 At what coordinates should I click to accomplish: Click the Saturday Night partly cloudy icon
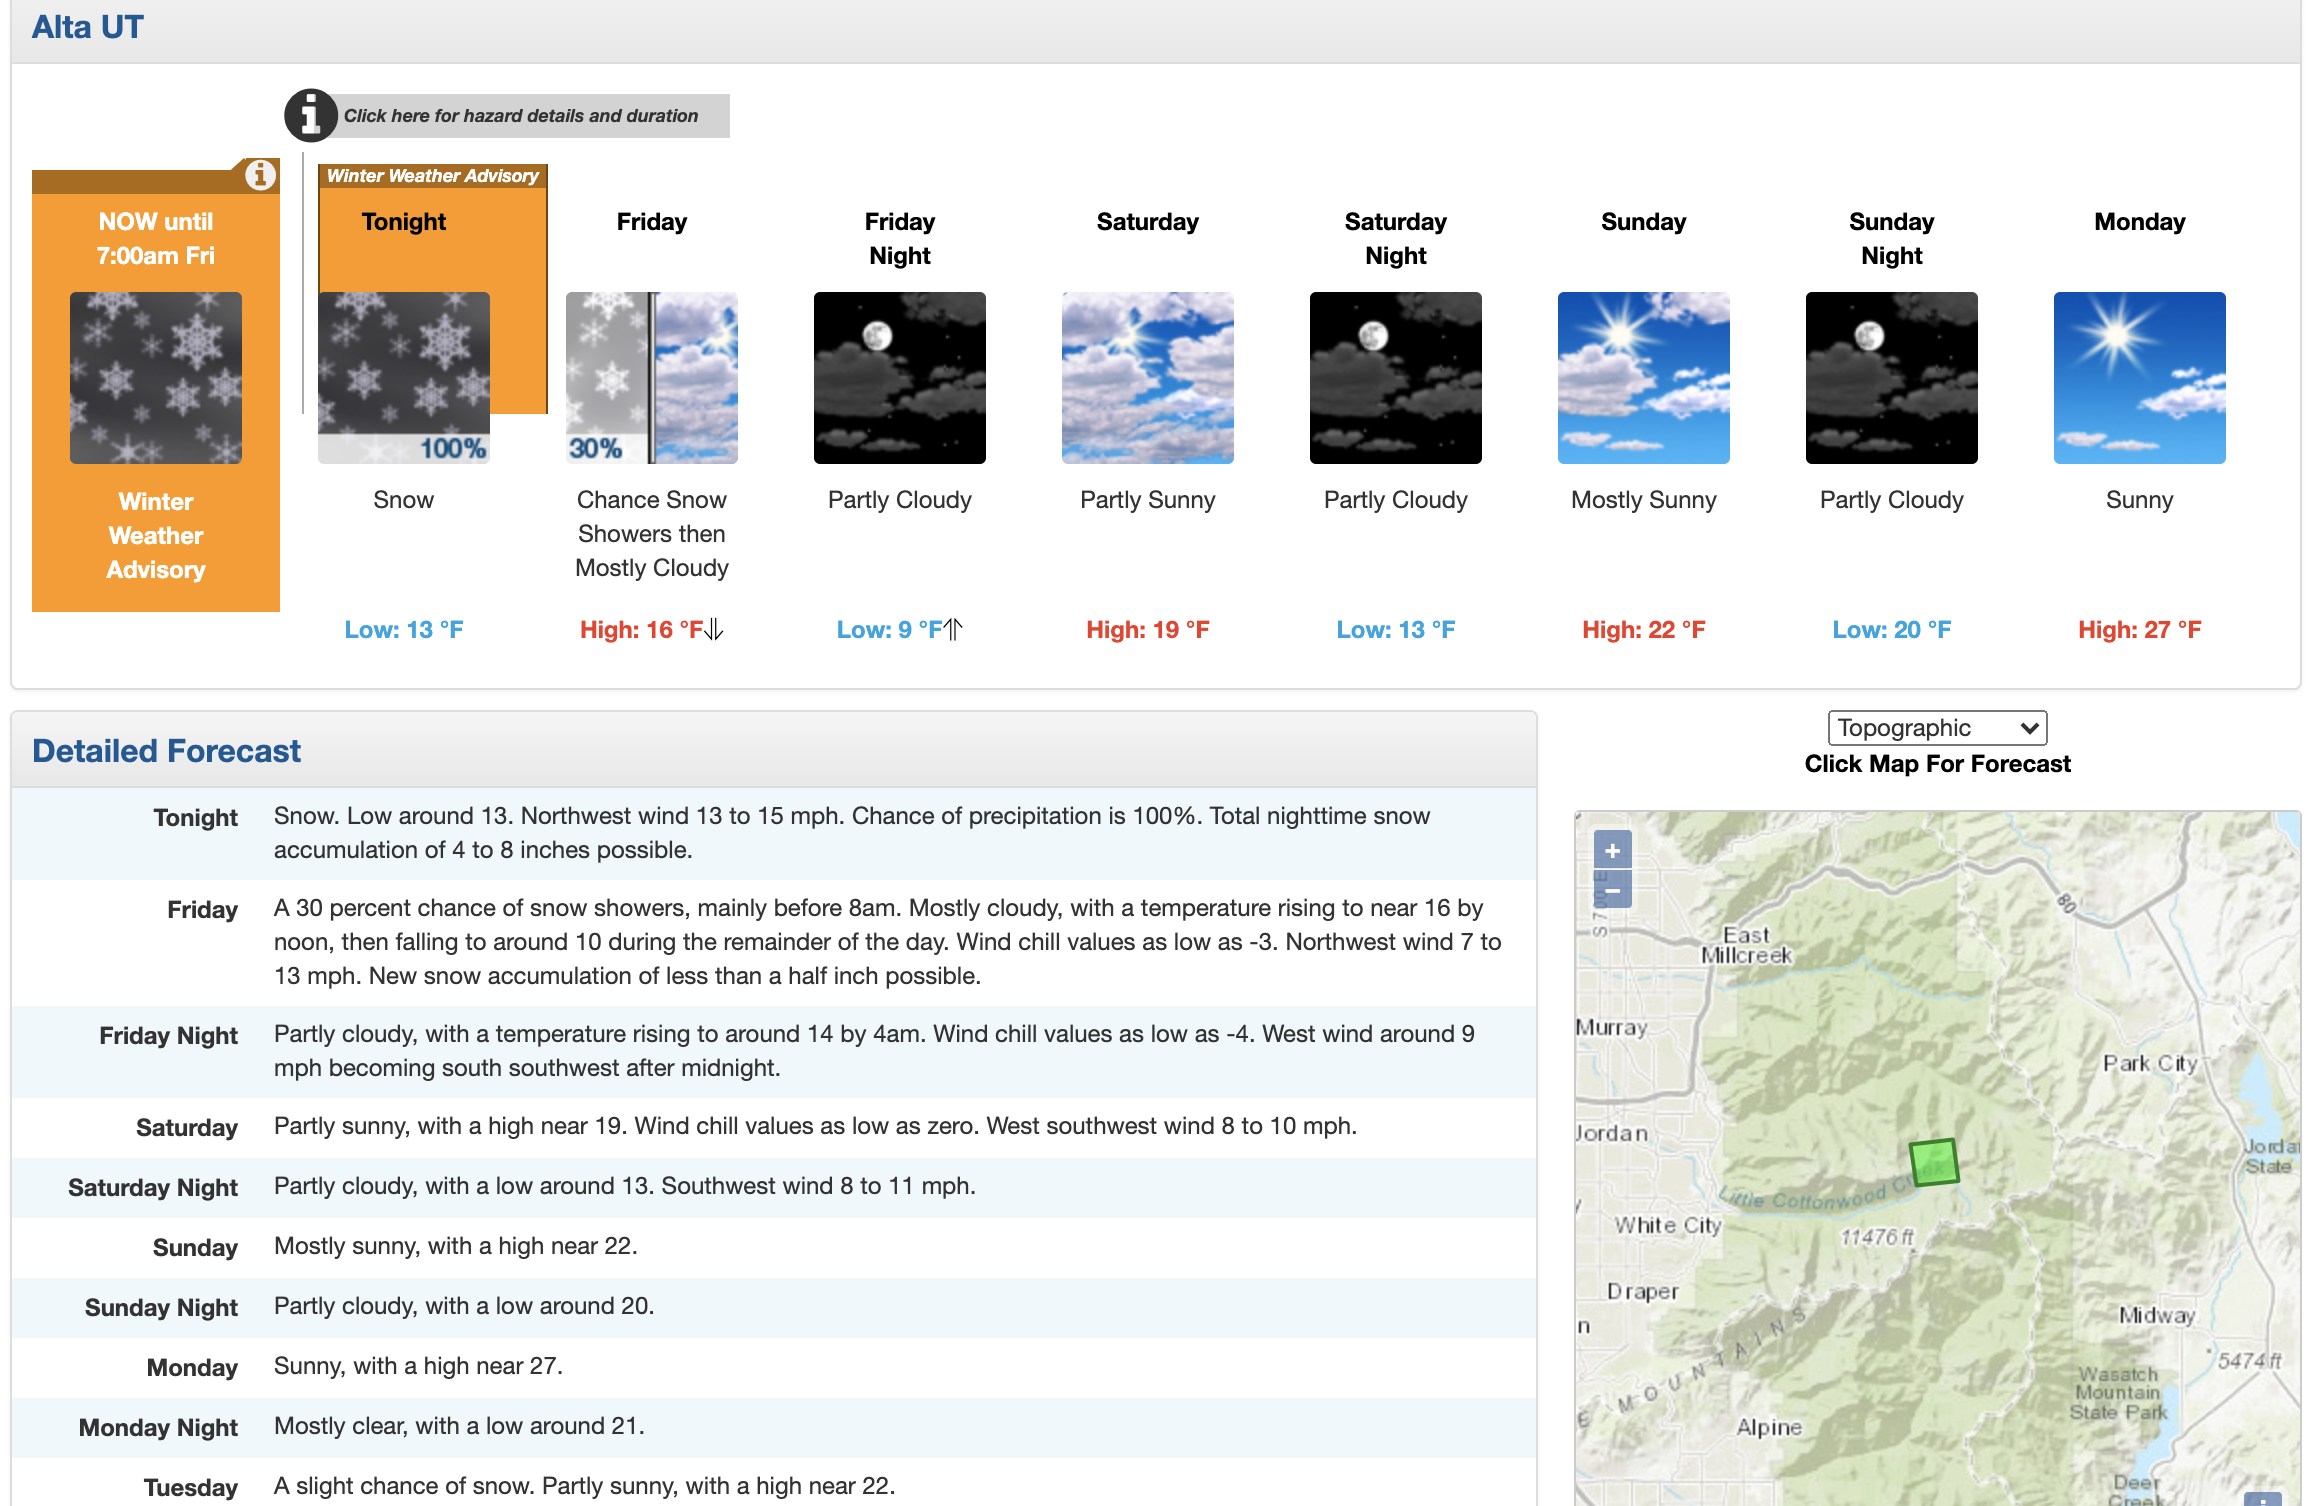(1396, 378)
